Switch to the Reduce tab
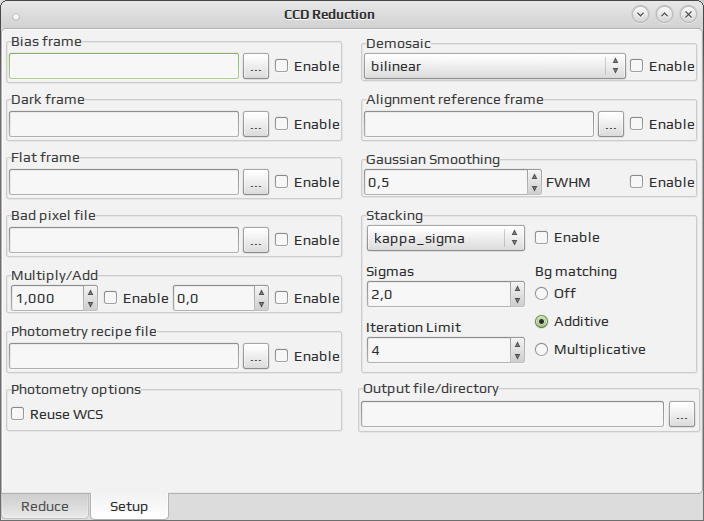704x521 pixels. (45, 507)
